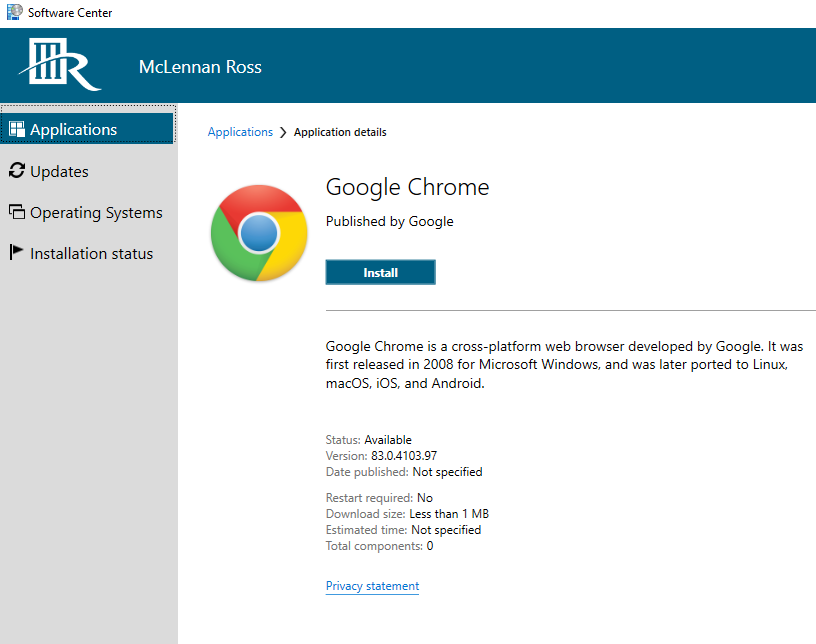Screen dimensions: 816x644
Task: Click the breadcrumb chevron separator
Action: (x=283, y=133)
